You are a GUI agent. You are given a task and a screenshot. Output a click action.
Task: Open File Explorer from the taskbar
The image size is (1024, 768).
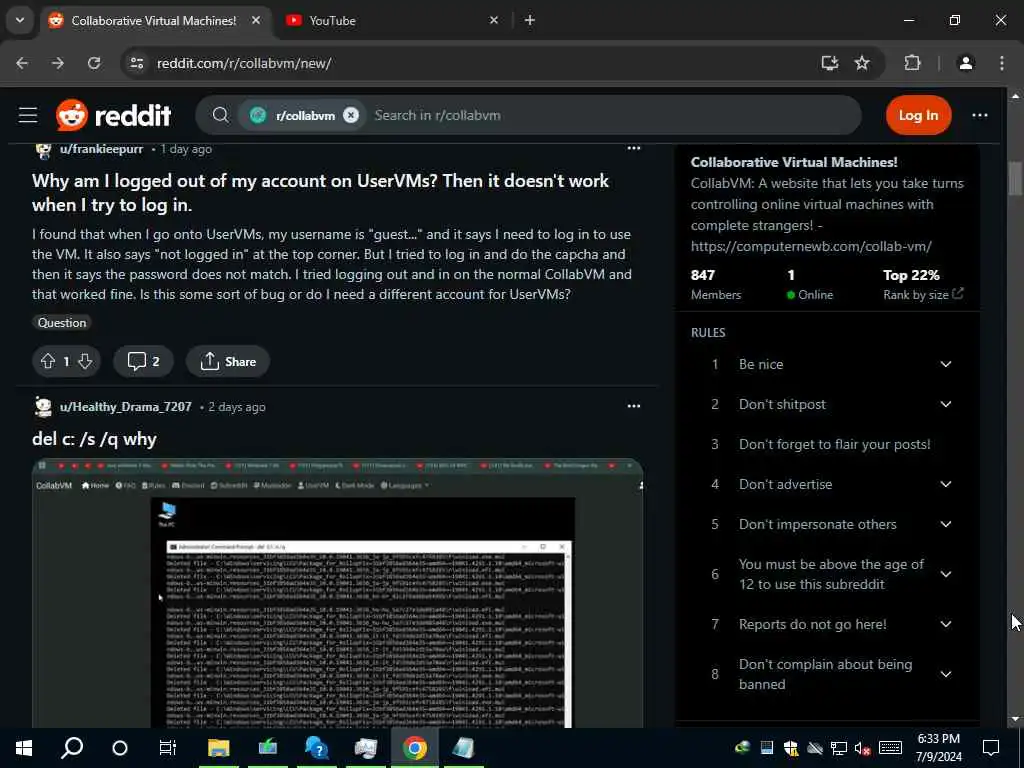tap(218, 748)
